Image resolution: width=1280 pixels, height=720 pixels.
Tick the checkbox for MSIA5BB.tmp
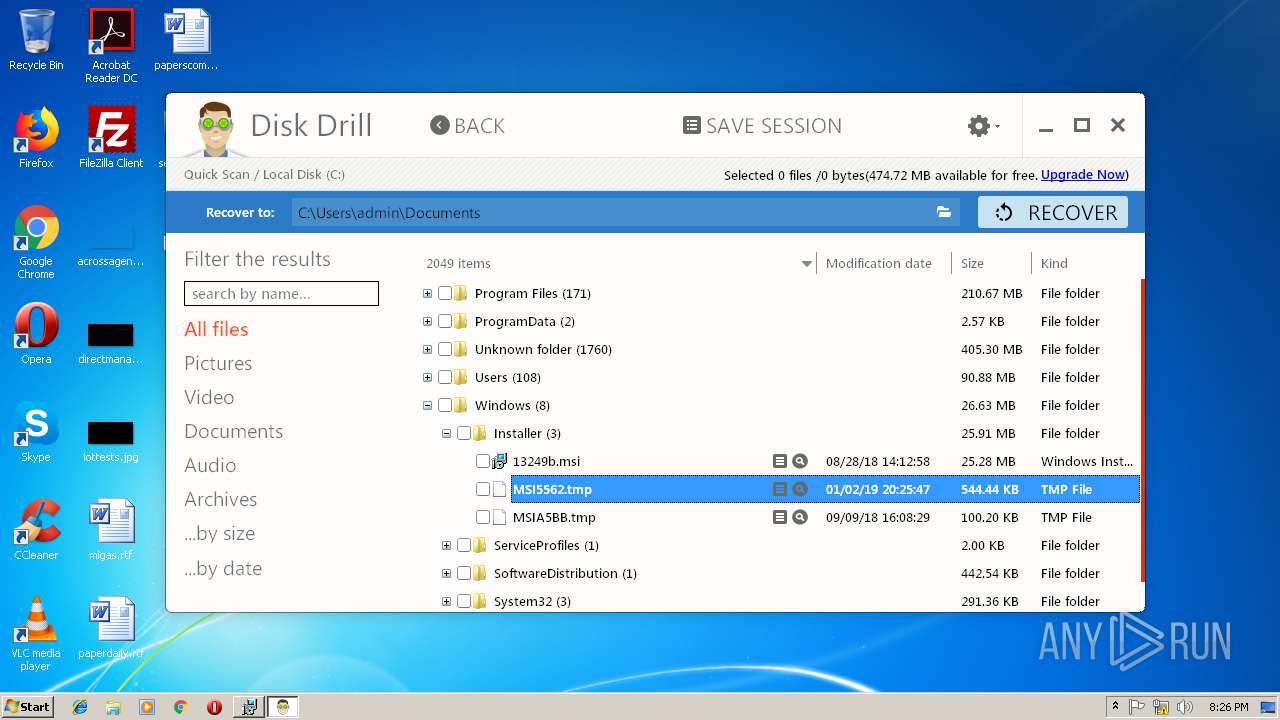point(483,517)
